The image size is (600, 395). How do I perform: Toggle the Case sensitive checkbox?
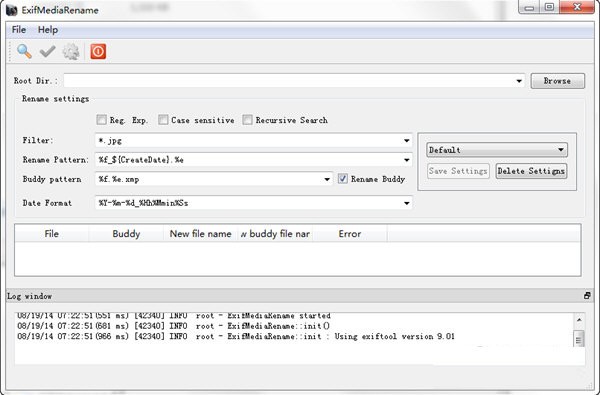pyautogui.click(x=163, y=120)
